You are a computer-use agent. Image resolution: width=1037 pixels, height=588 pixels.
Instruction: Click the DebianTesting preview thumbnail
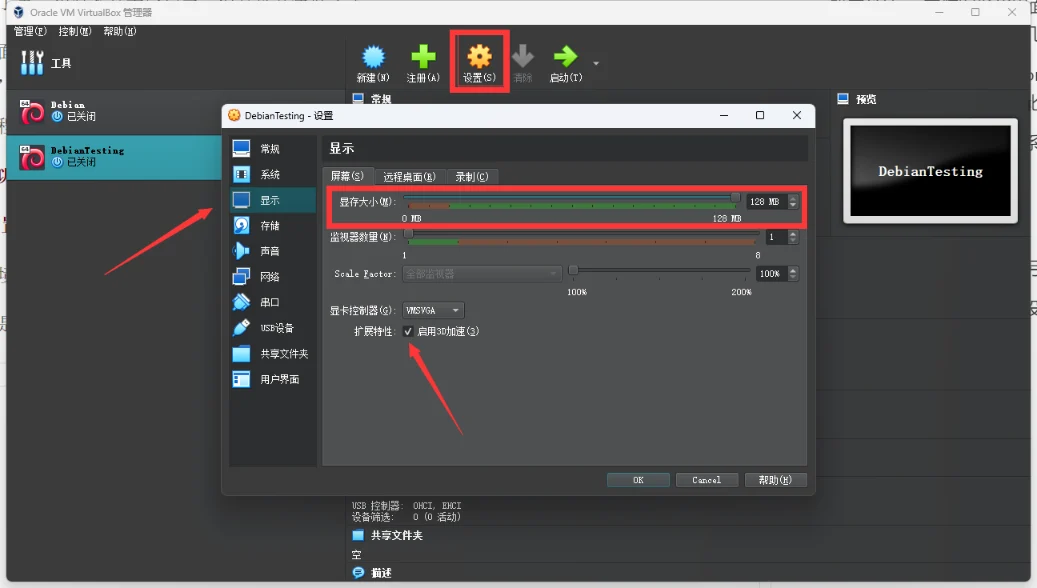click(930, 171)
